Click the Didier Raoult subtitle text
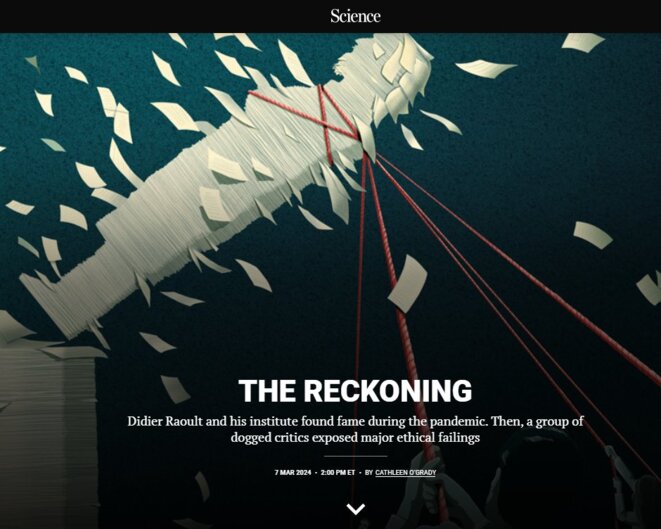The image size is (661, 529). point(355,429)
